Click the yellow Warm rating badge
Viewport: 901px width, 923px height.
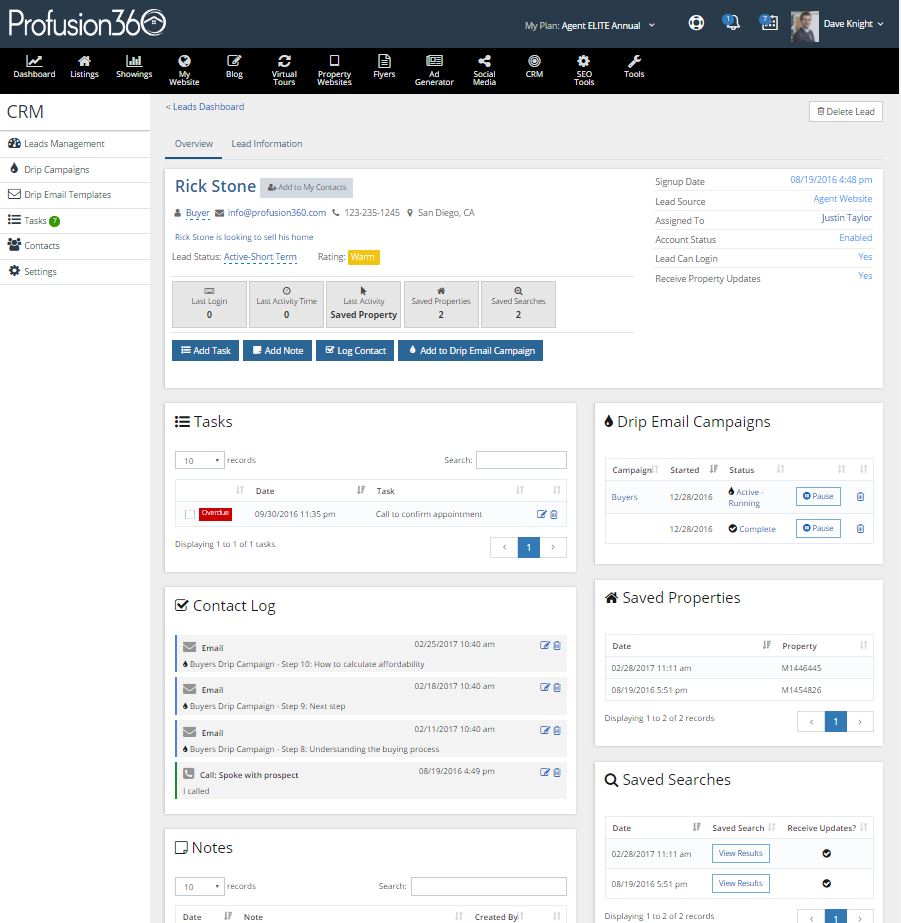tap(363, 257)
